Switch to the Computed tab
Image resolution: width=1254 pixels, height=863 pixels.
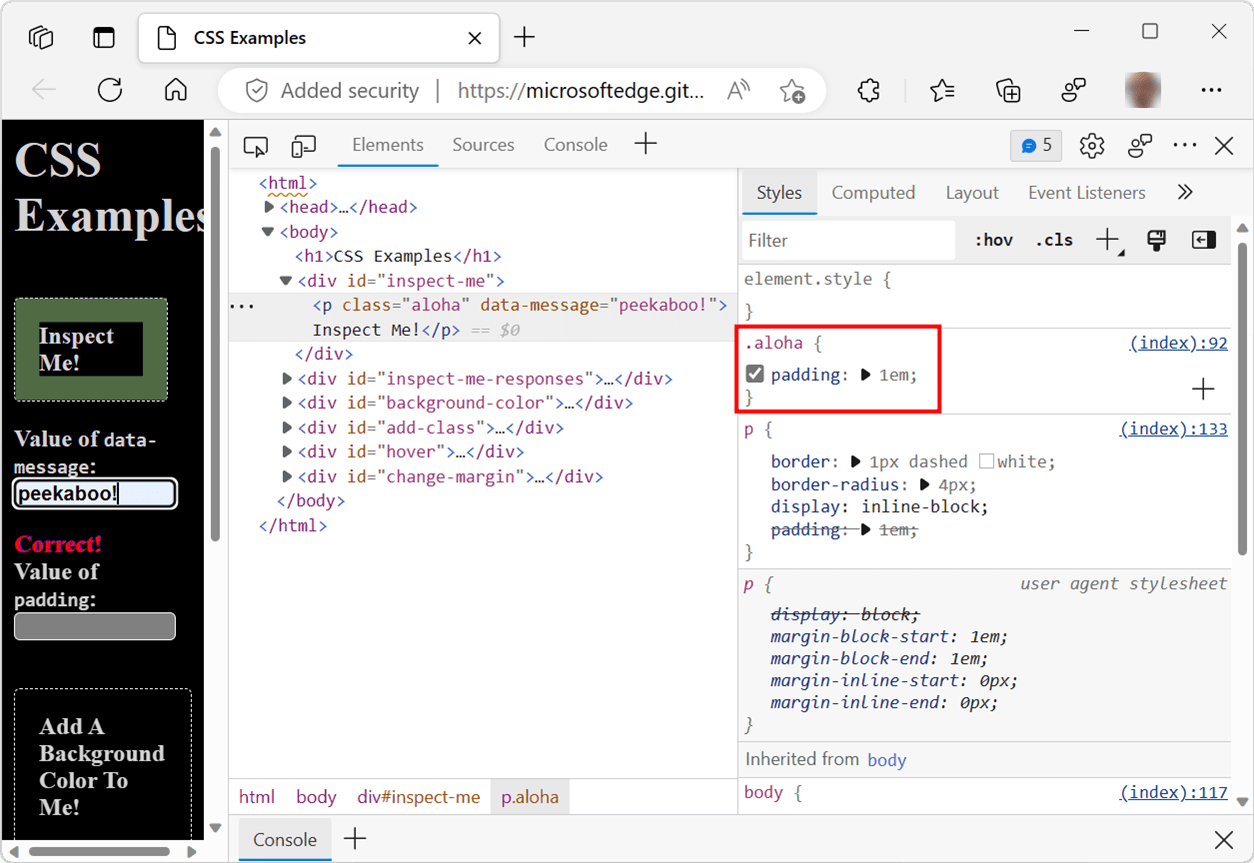[873, 192]
